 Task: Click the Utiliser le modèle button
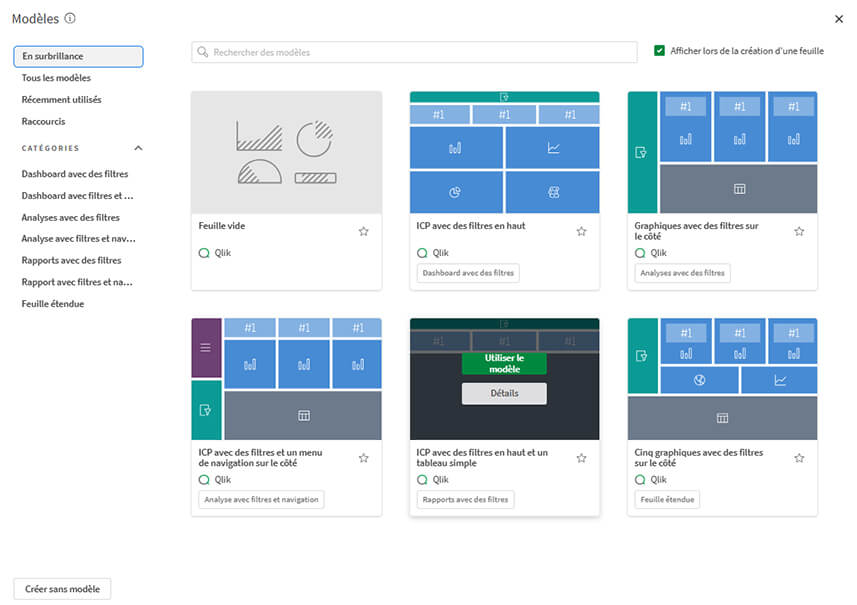(504, 363)
